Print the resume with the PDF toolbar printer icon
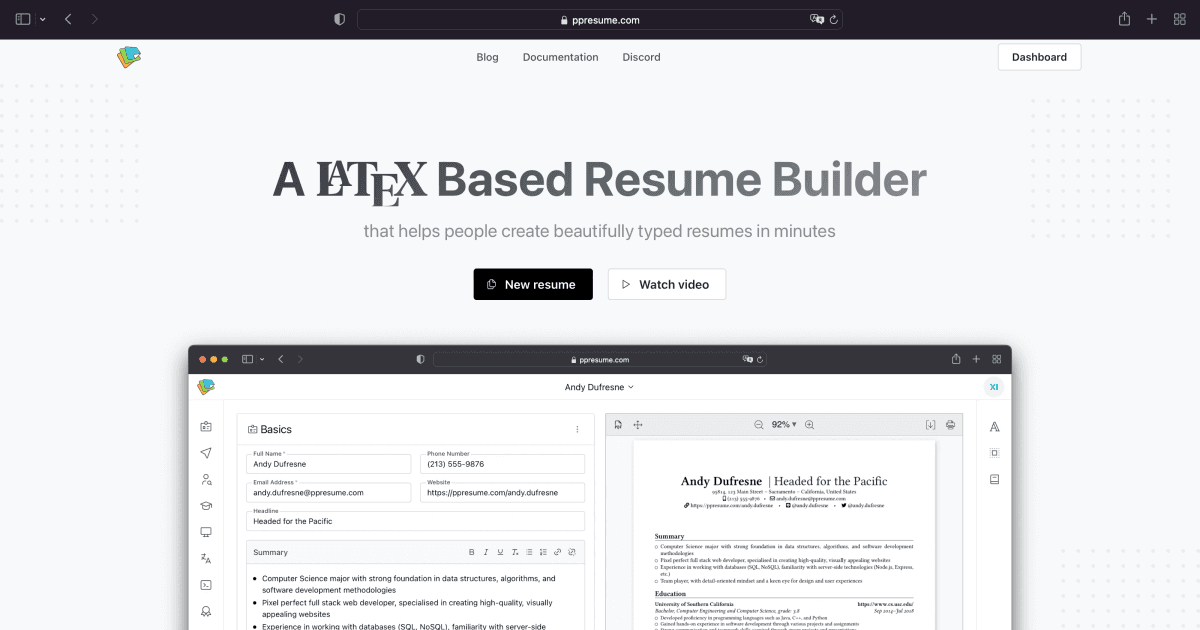This screenshot has height=630, width=1200. [950, 425]
